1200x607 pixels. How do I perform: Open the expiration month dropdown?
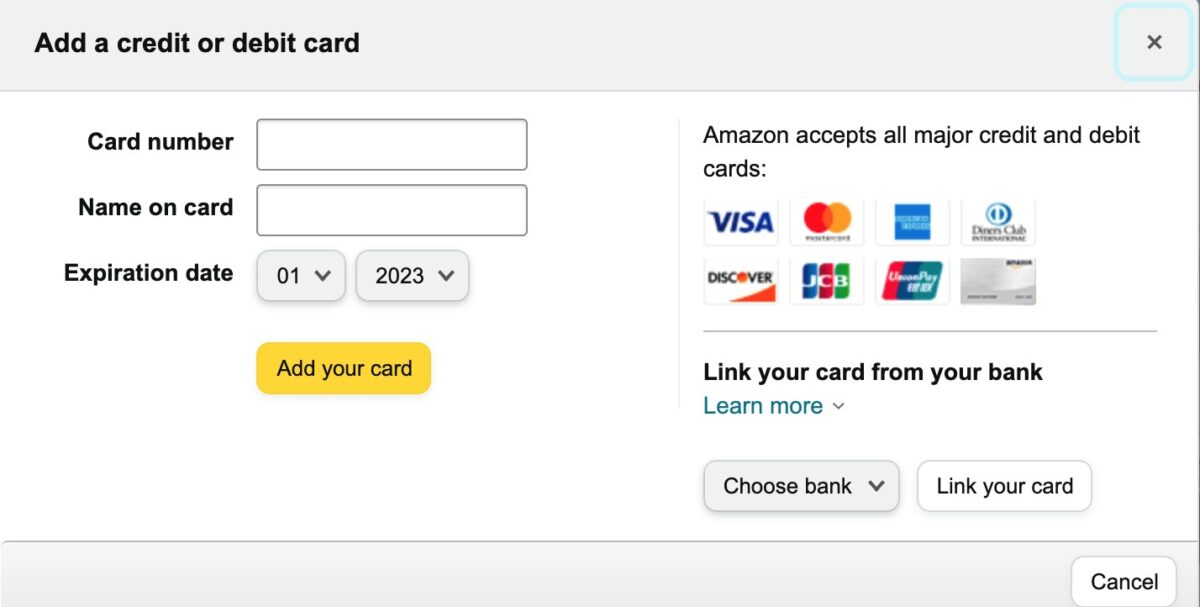tap(301, 276)
